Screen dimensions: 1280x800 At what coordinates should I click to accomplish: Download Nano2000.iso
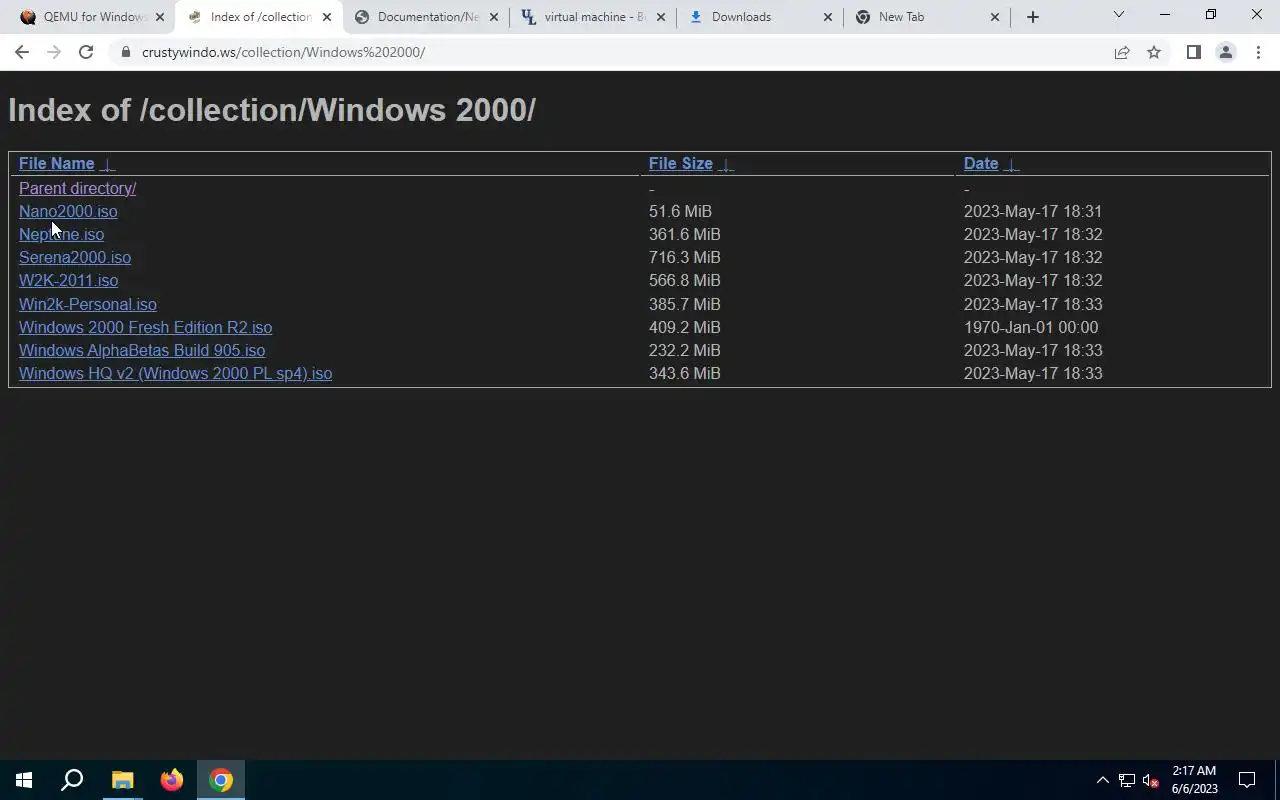68,211
